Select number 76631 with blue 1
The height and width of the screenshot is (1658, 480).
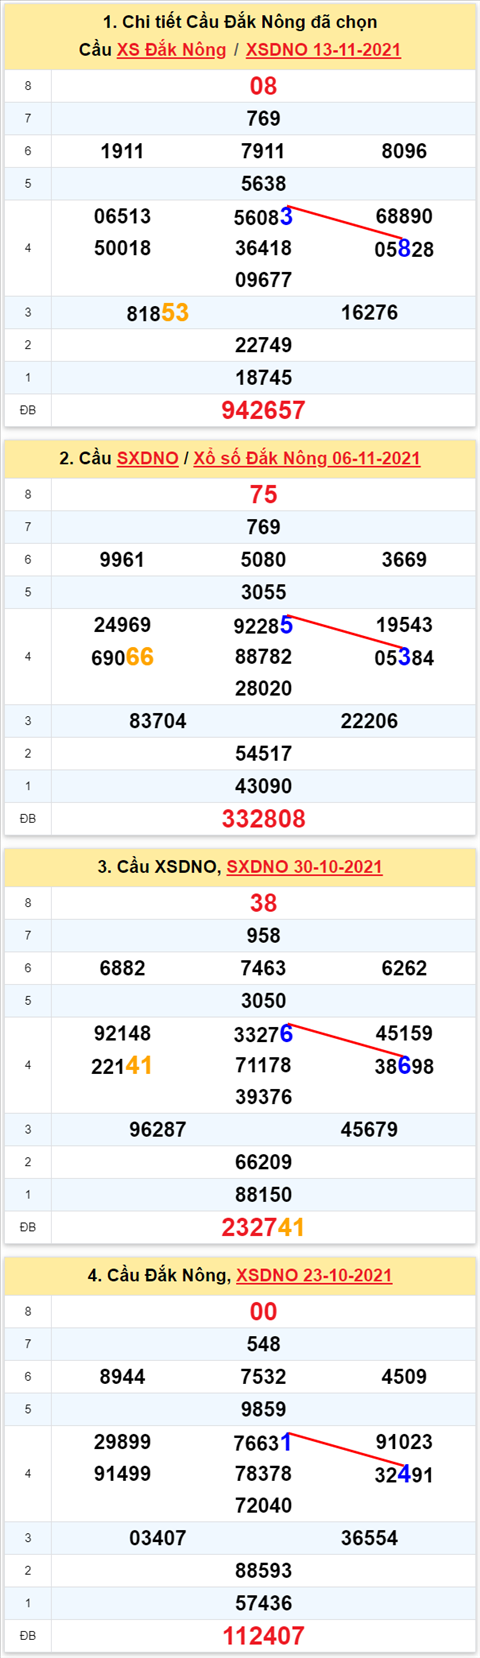[x=263, y=1443]
